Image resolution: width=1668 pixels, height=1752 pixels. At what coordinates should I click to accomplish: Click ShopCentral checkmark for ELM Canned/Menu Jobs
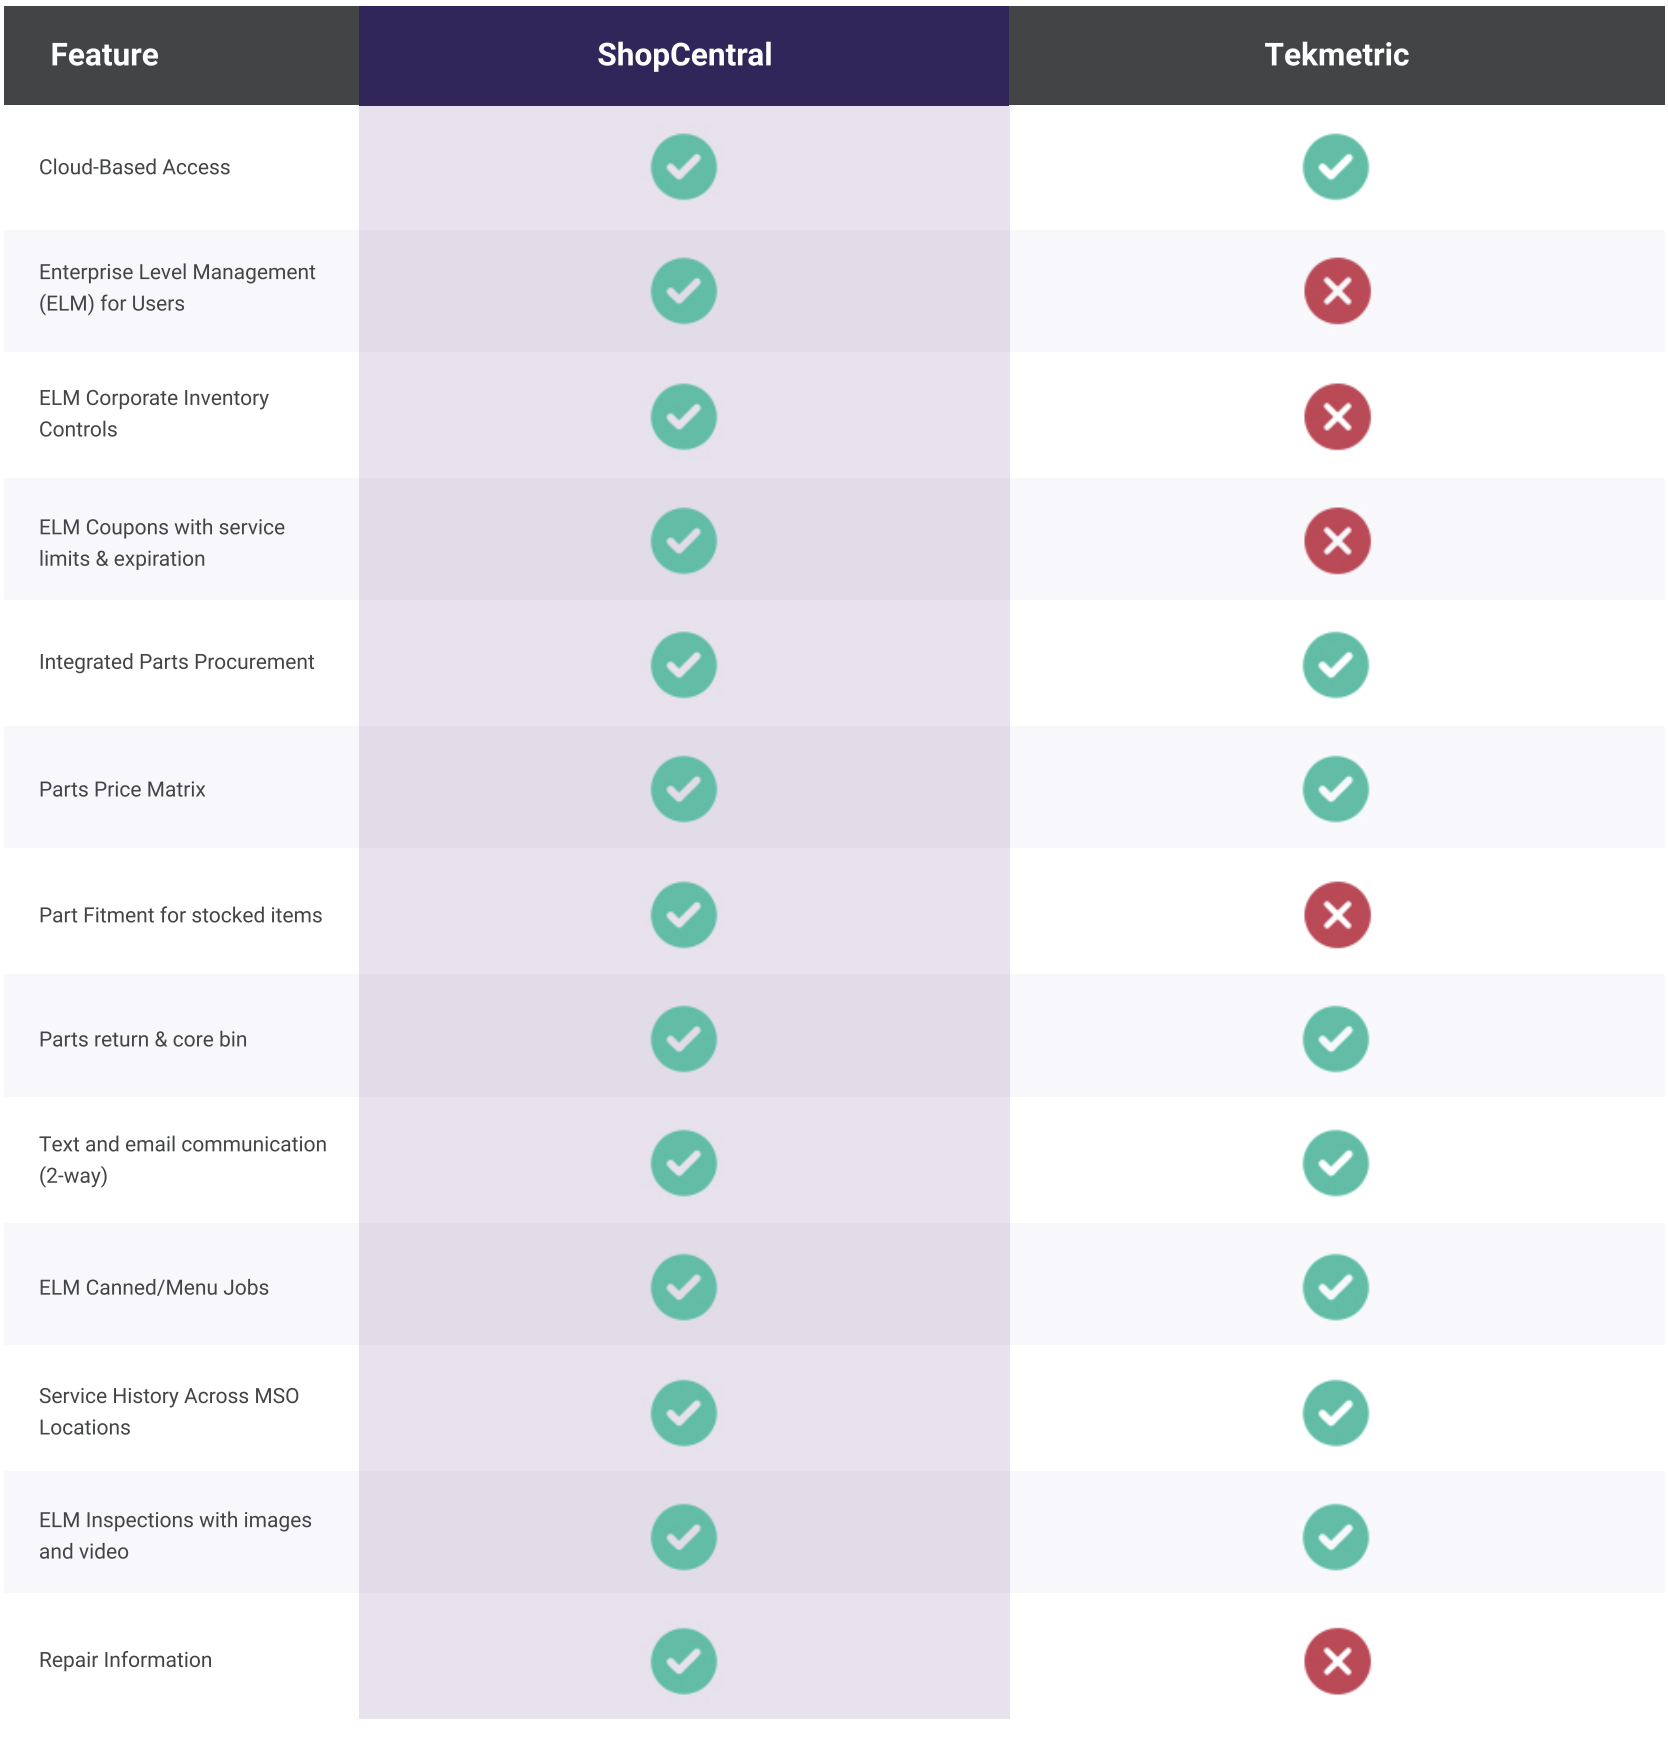click(684, 1287)
